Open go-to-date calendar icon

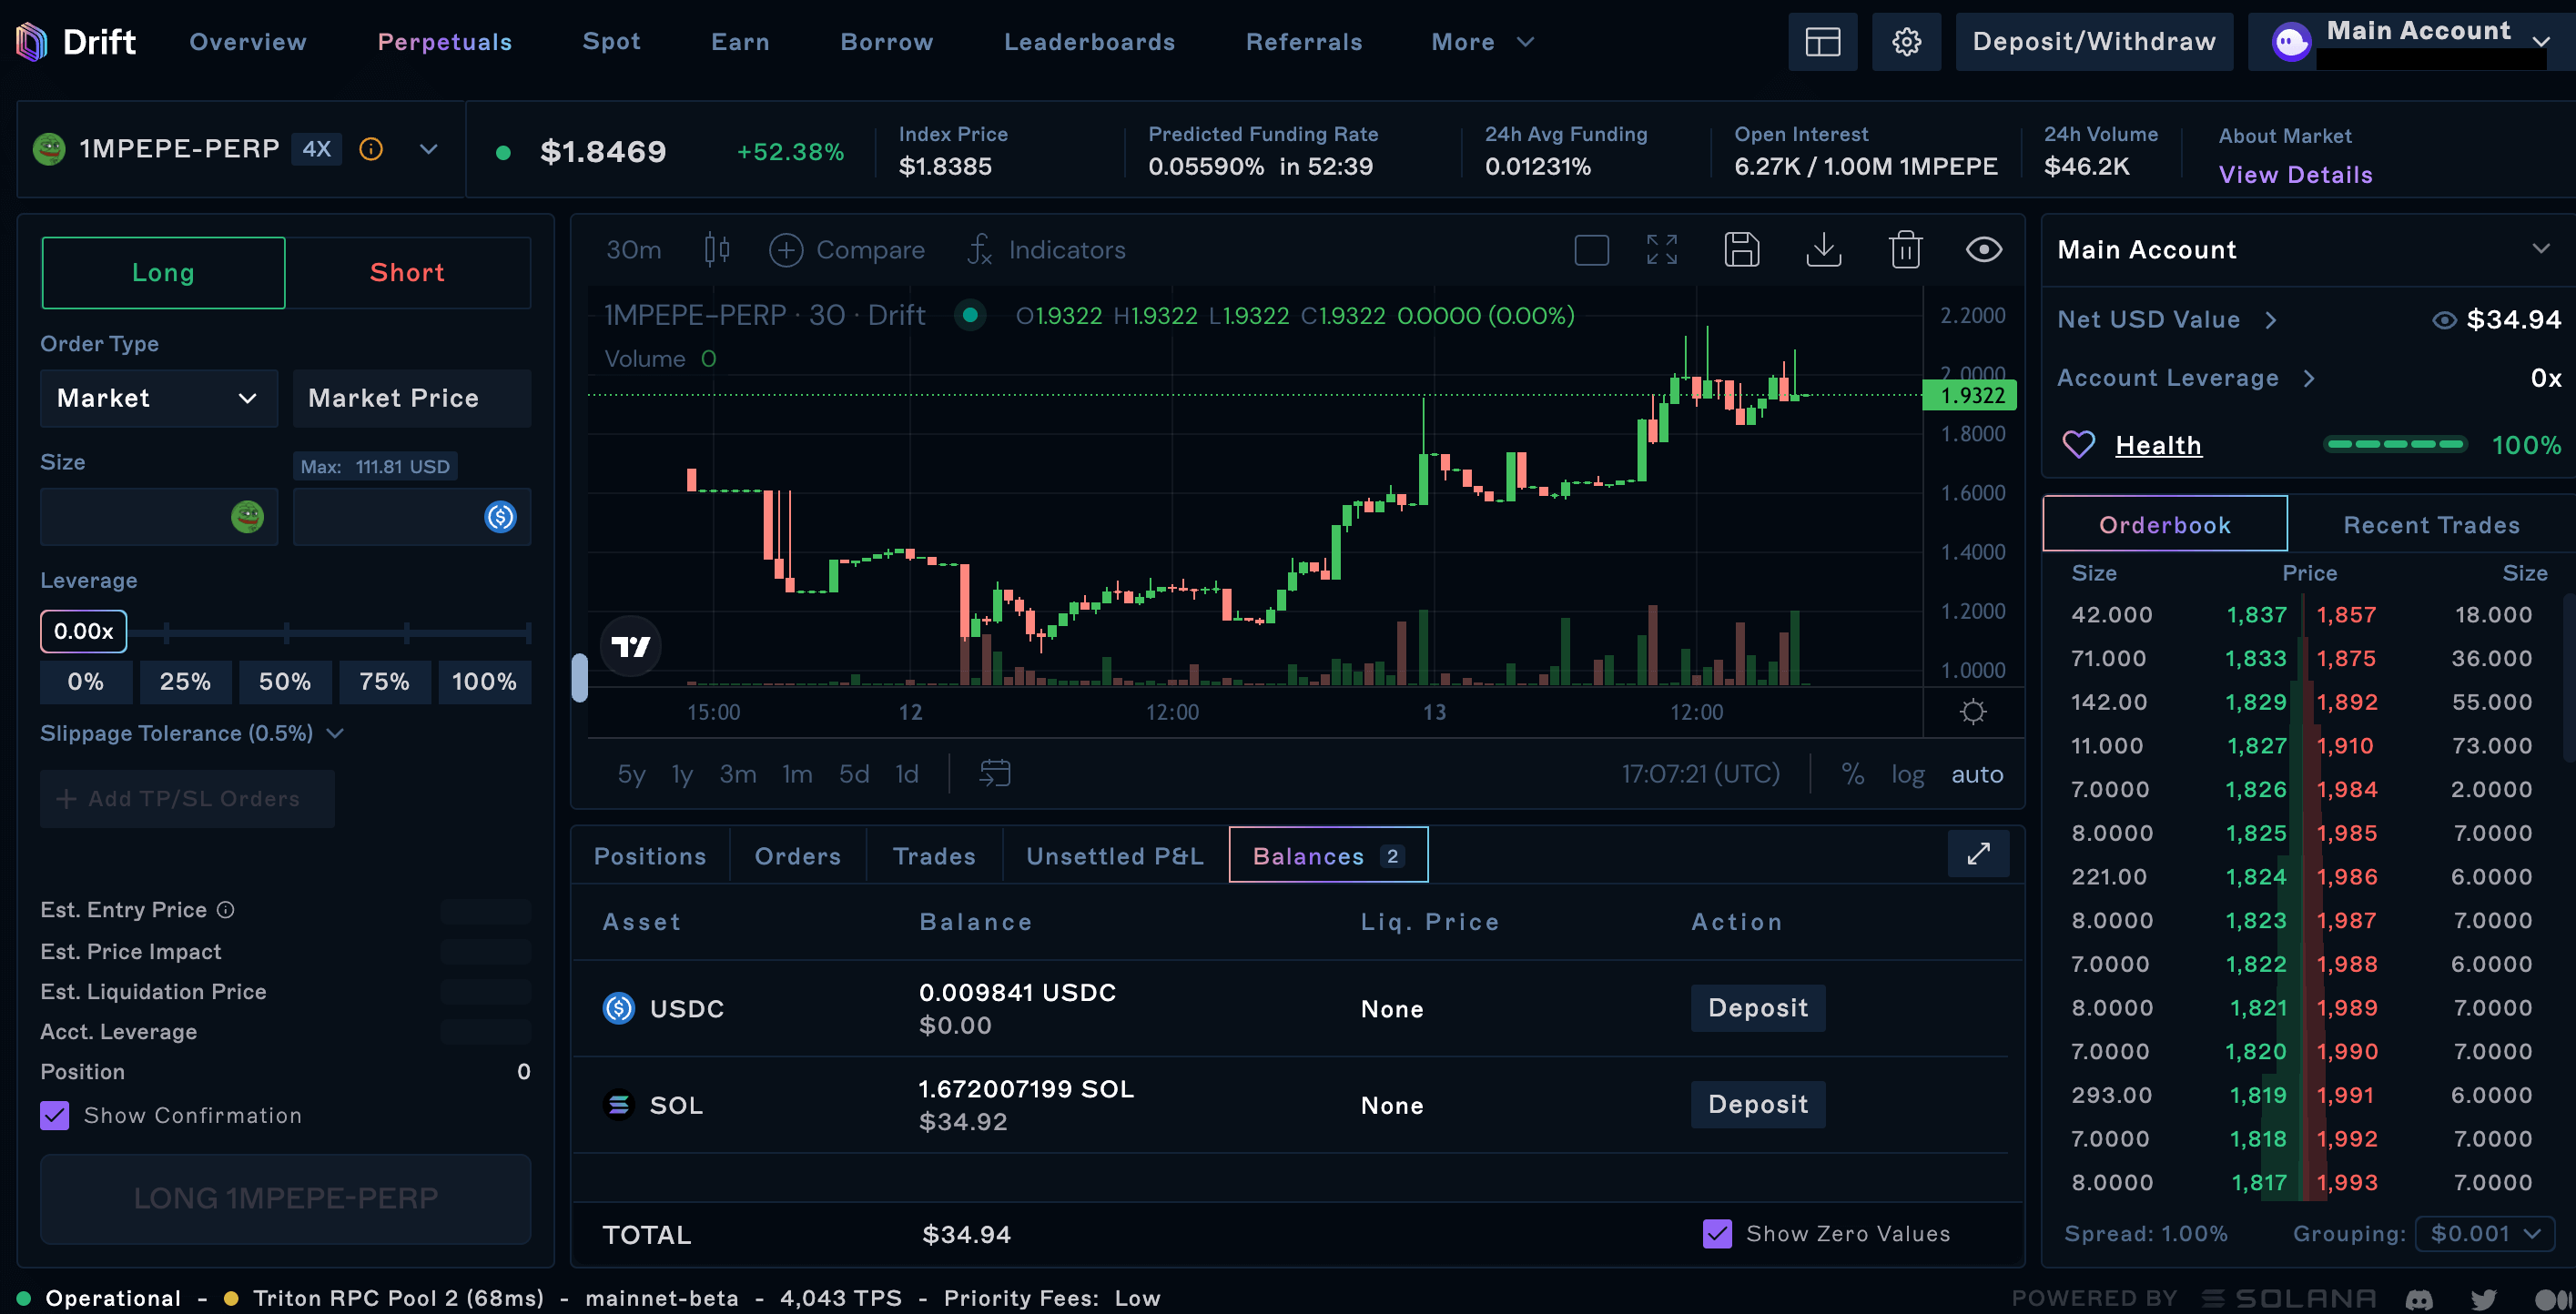click(x=994, y=773)
